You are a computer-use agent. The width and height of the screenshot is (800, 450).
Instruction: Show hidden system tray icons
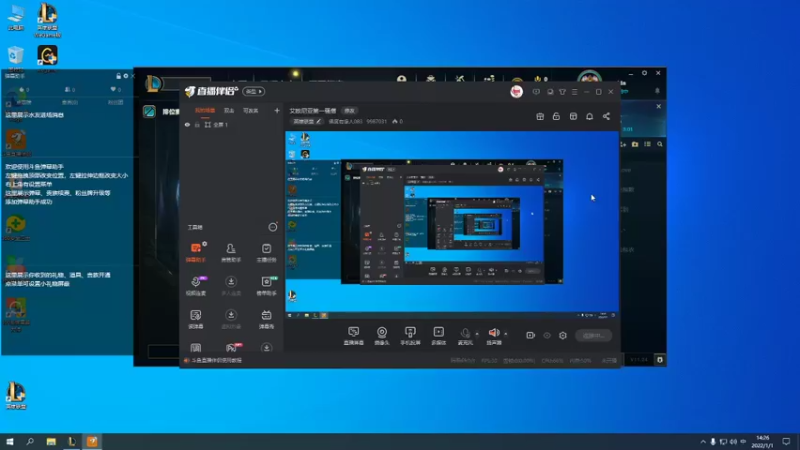703,442
